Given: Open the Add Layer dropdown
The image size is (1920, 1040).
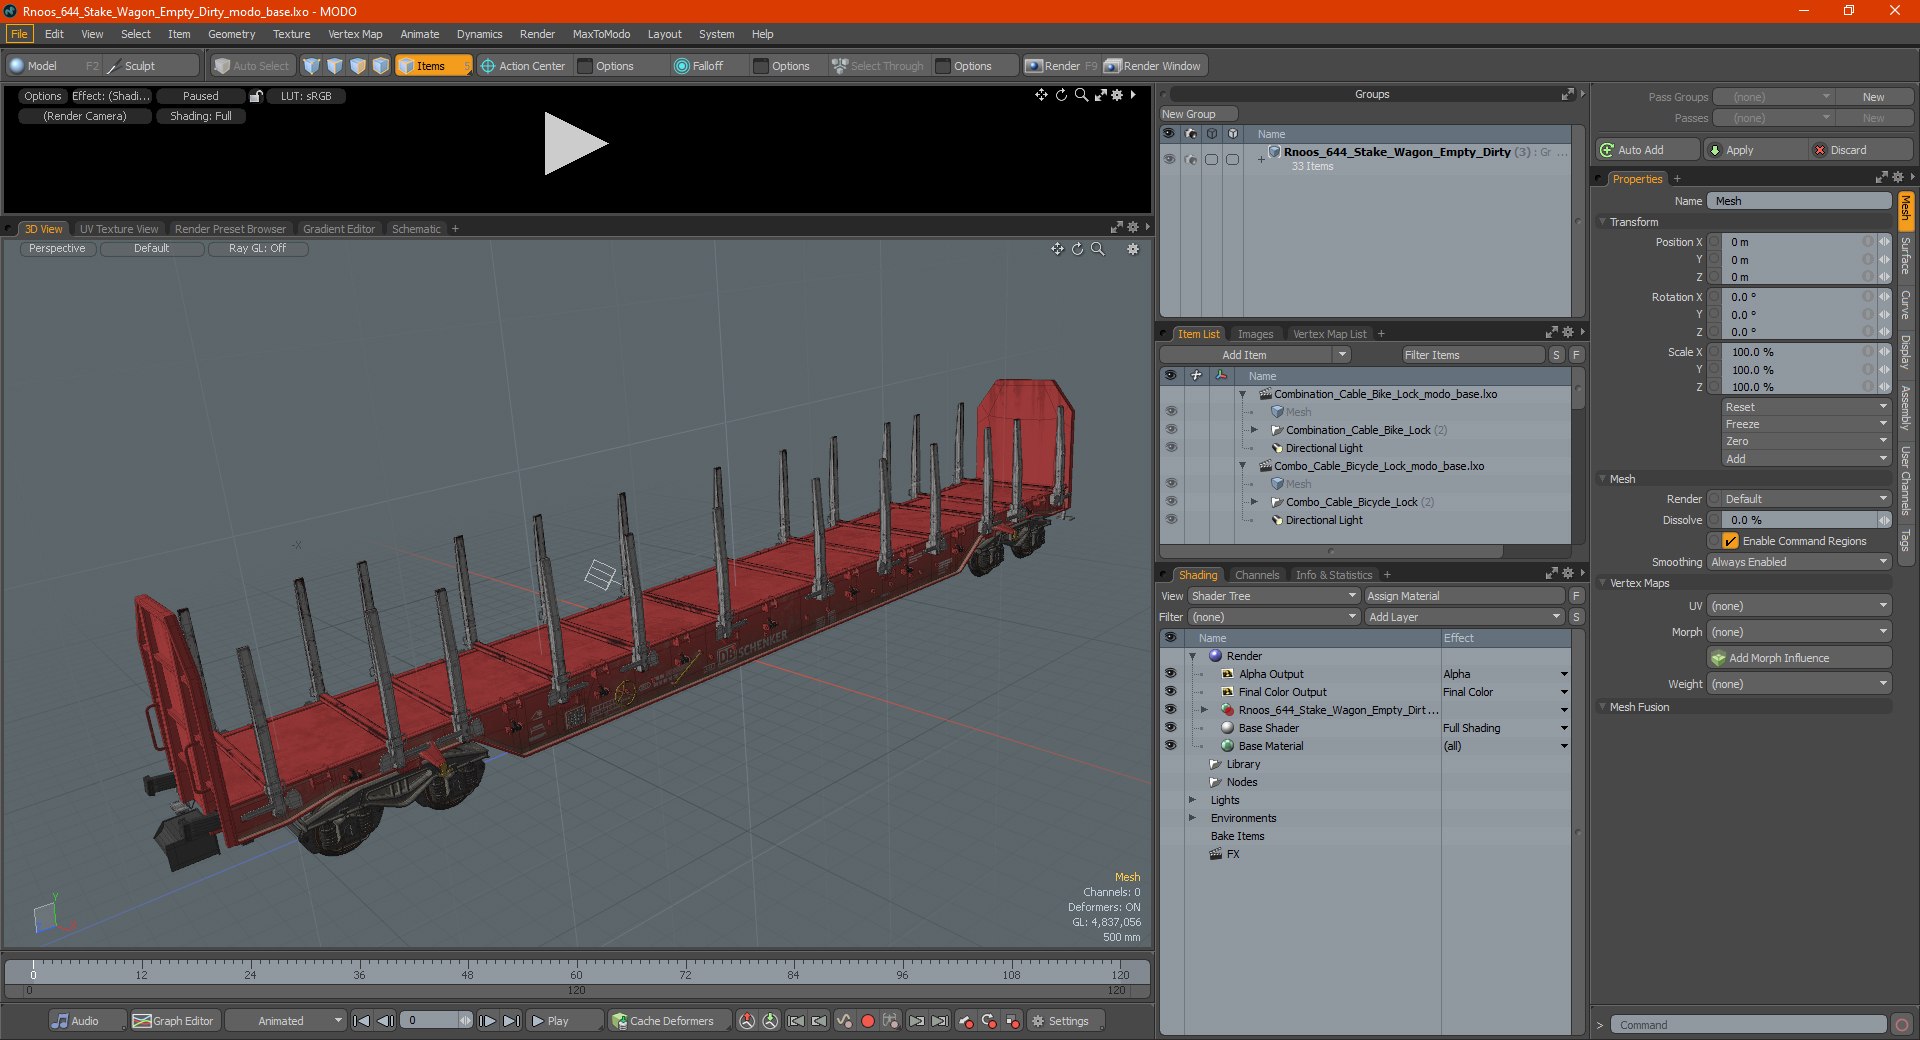Looking at the screenshot, I should click(1464, 617).
